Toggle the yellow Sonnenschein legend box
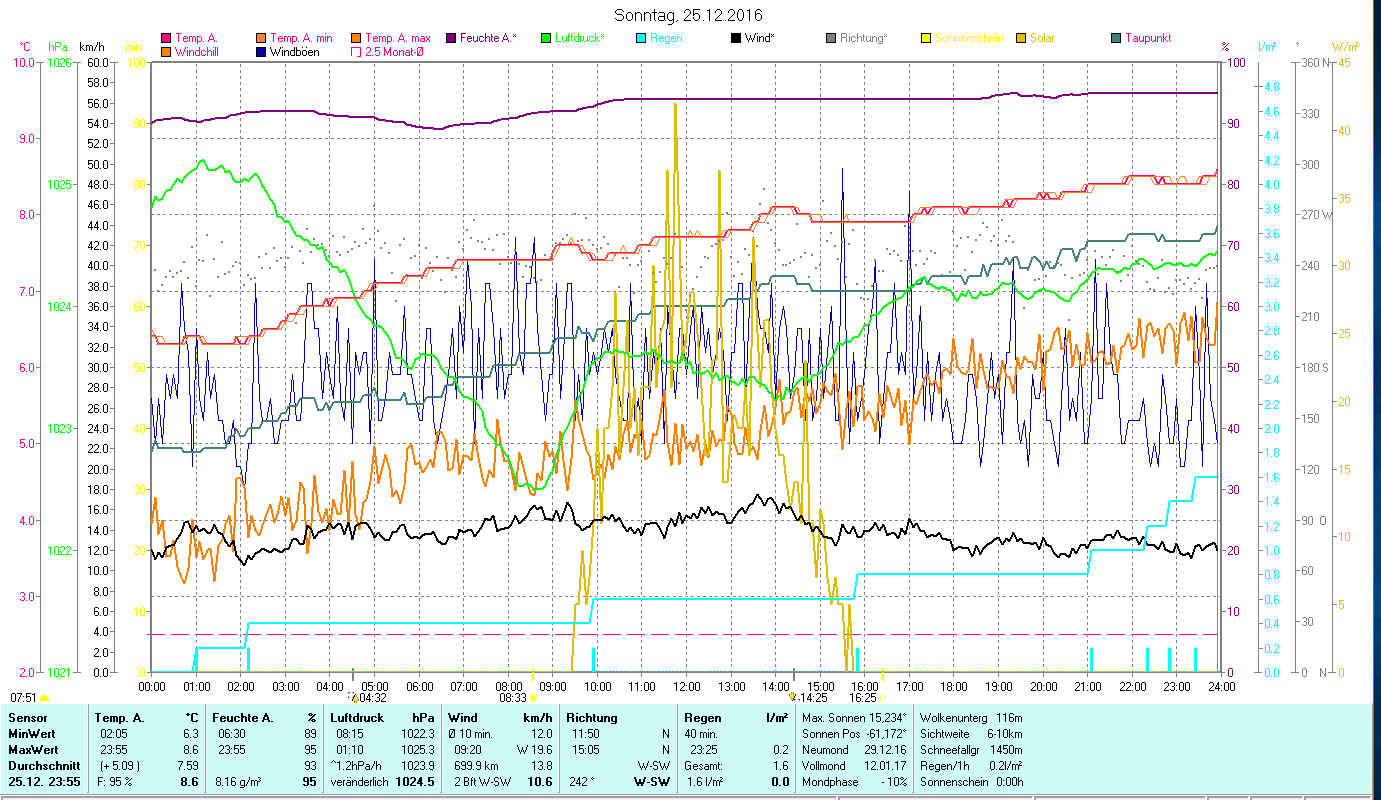The height and width of the screenshot is (800, 1381). [925, 39]
